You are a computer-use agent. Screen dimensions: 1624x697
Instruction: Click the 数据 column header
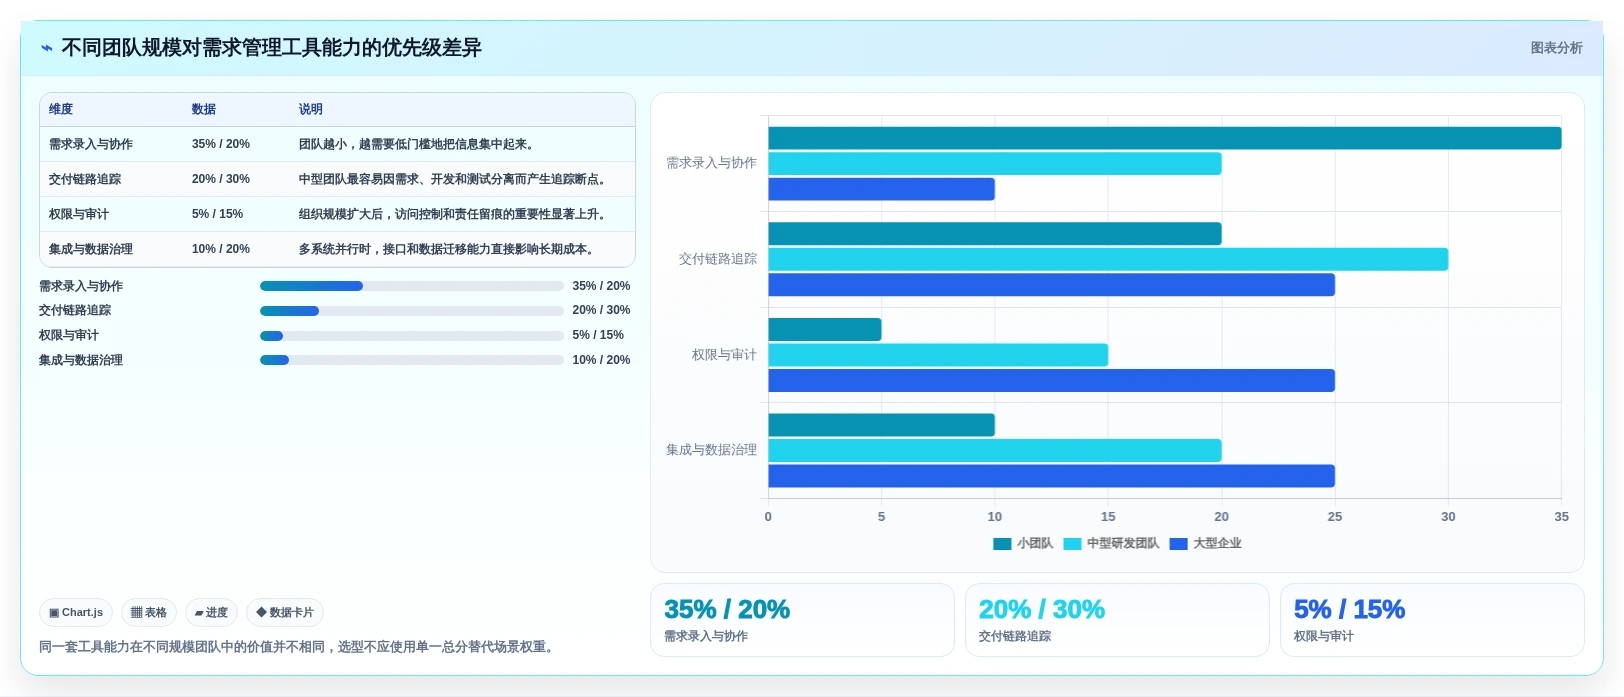(204, 109)
